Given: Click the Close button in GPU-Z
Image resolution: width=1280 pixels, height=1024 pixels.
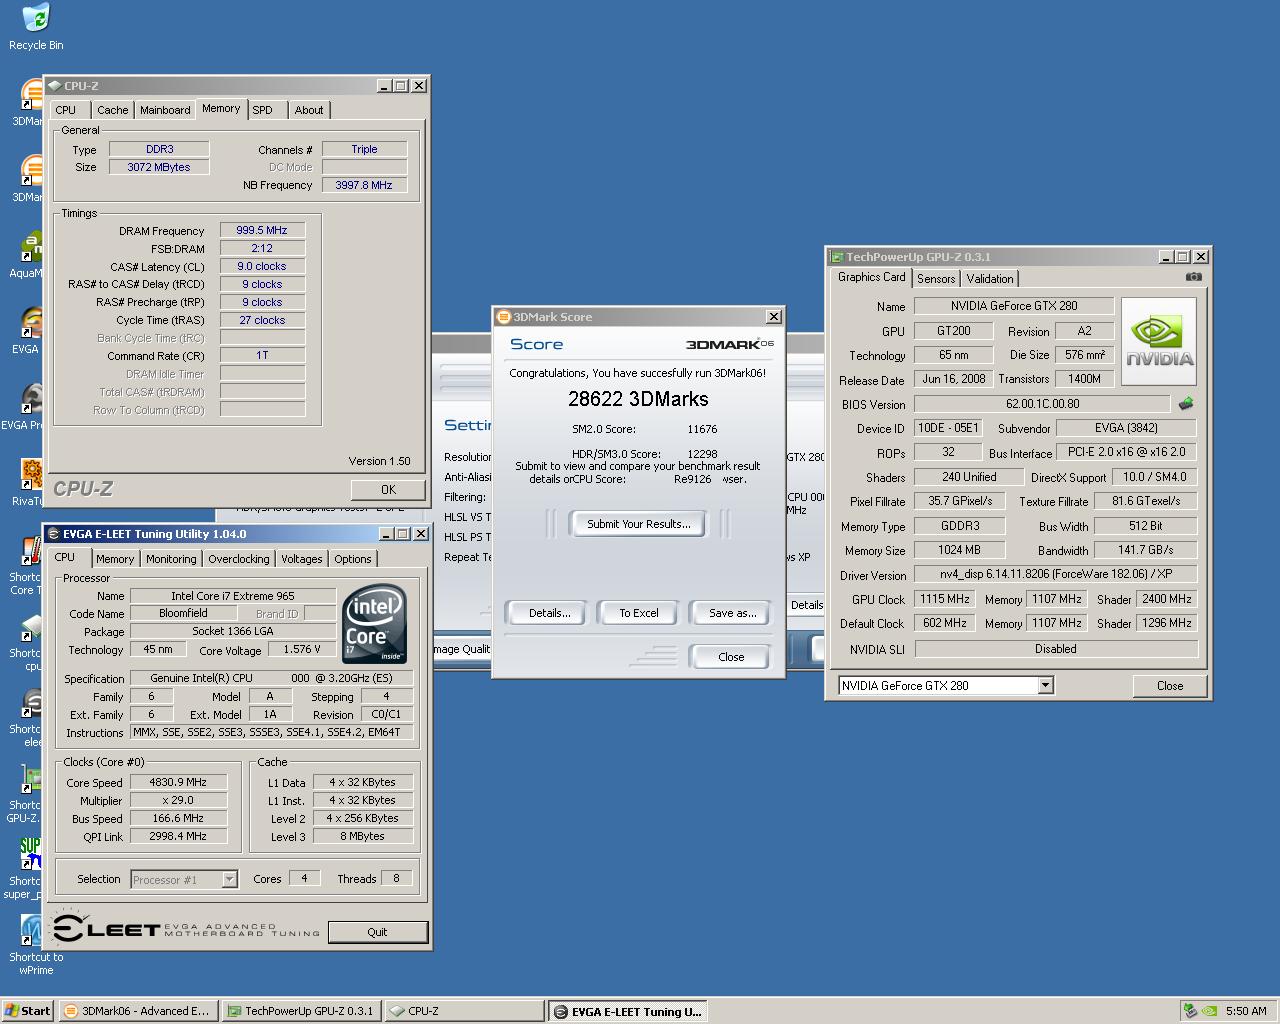Looking at the screenshot, I should [1169, 686].
